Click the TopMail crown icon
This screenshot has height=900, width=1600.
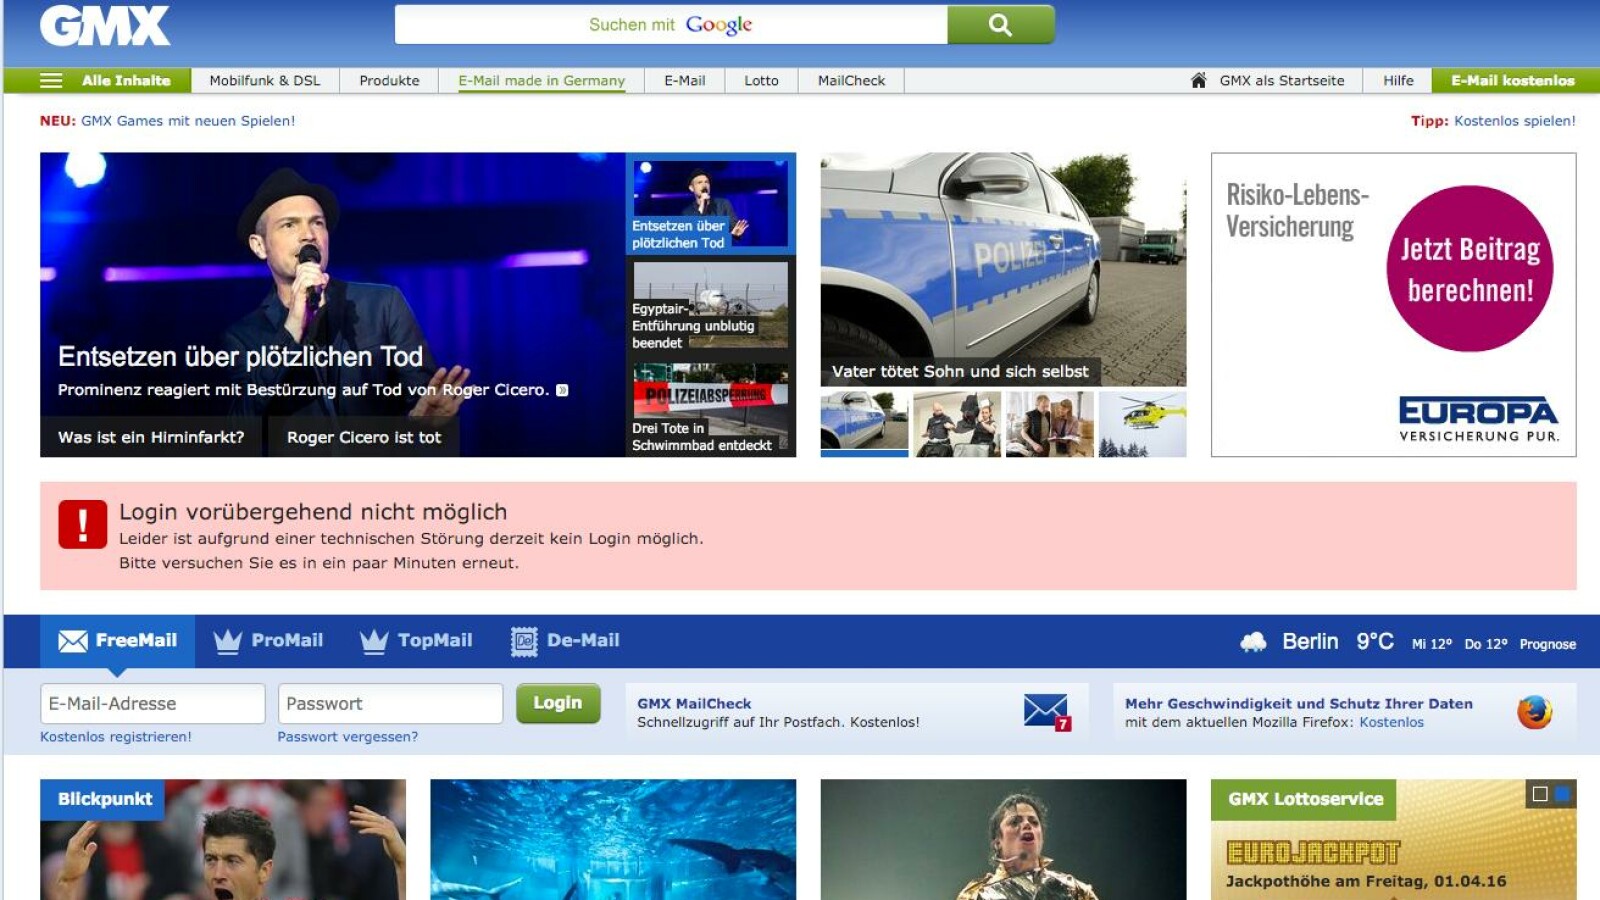click(374, 641)
